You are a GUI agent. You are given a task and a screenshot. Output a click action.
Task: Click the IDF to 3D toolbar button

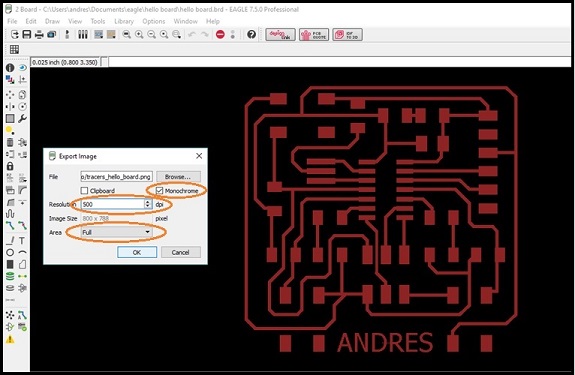[347, 35]
